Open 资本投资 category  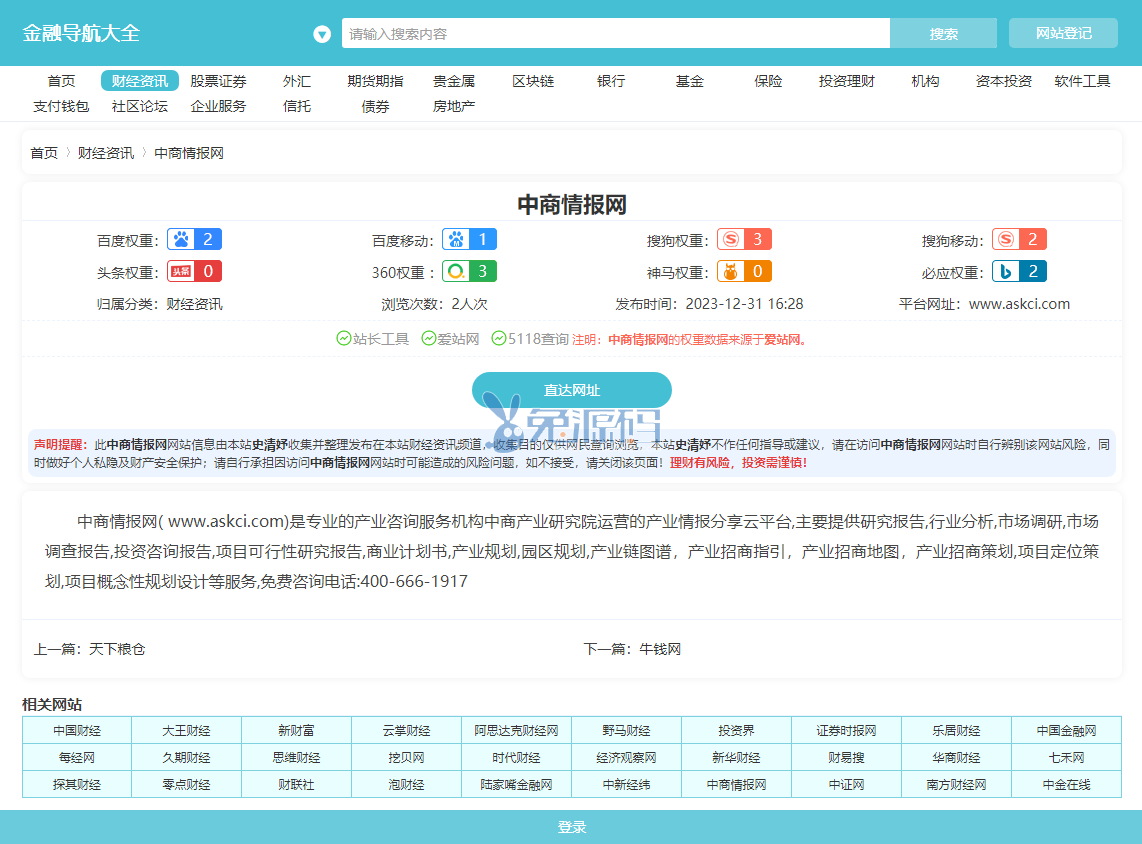tap(1004, 81)
